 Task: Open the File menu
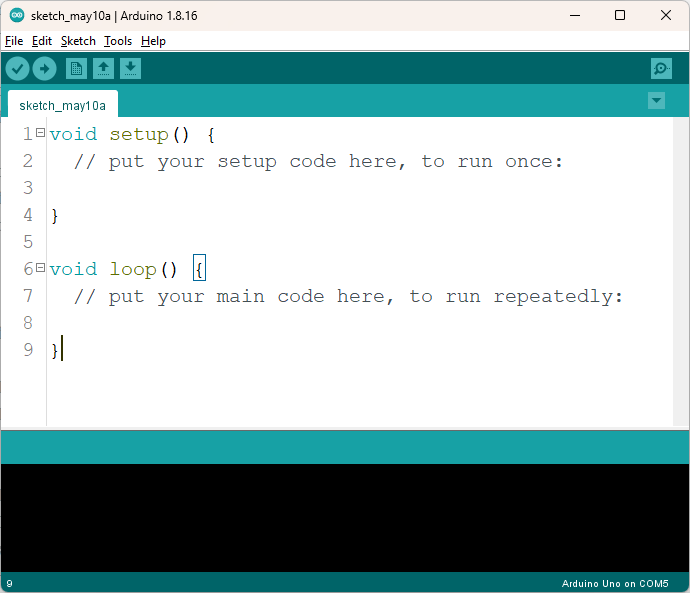(14, 41)
